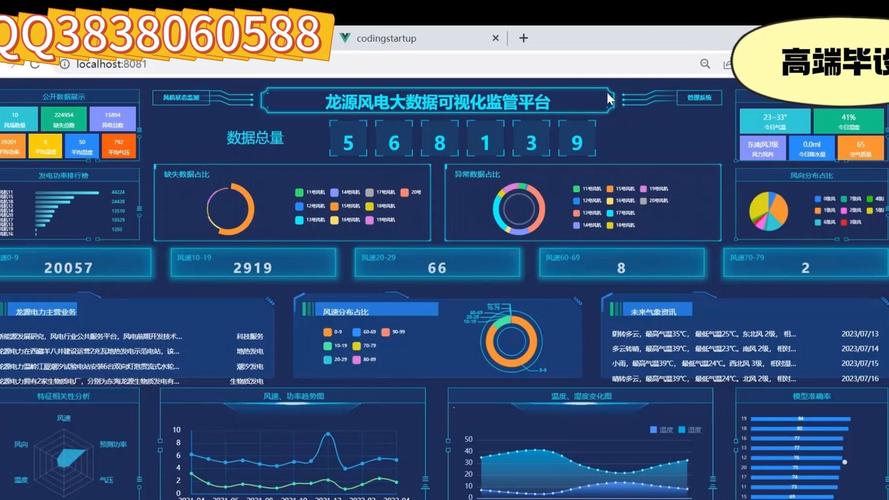889x500 pixels.
Task: Toggle the yellow 70-79 wind speed legend
Action: (x=365, y=345)
